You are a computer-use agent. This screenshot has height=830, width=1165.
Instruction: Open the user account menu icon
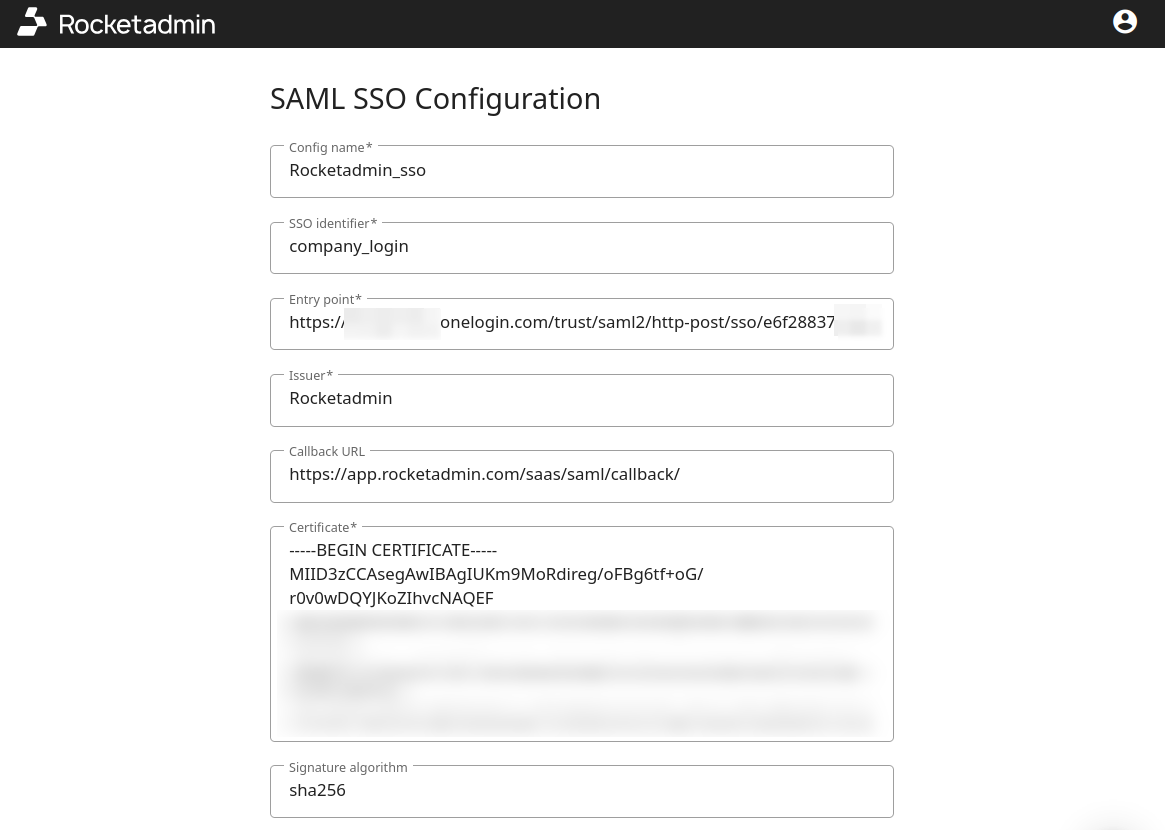coord(1125,22)
